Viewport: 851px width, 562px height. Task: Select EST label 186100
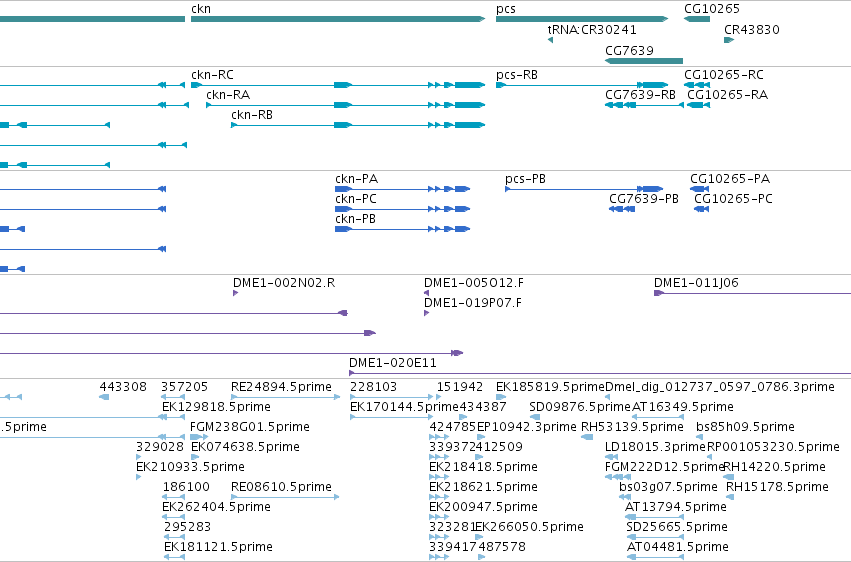186,488
